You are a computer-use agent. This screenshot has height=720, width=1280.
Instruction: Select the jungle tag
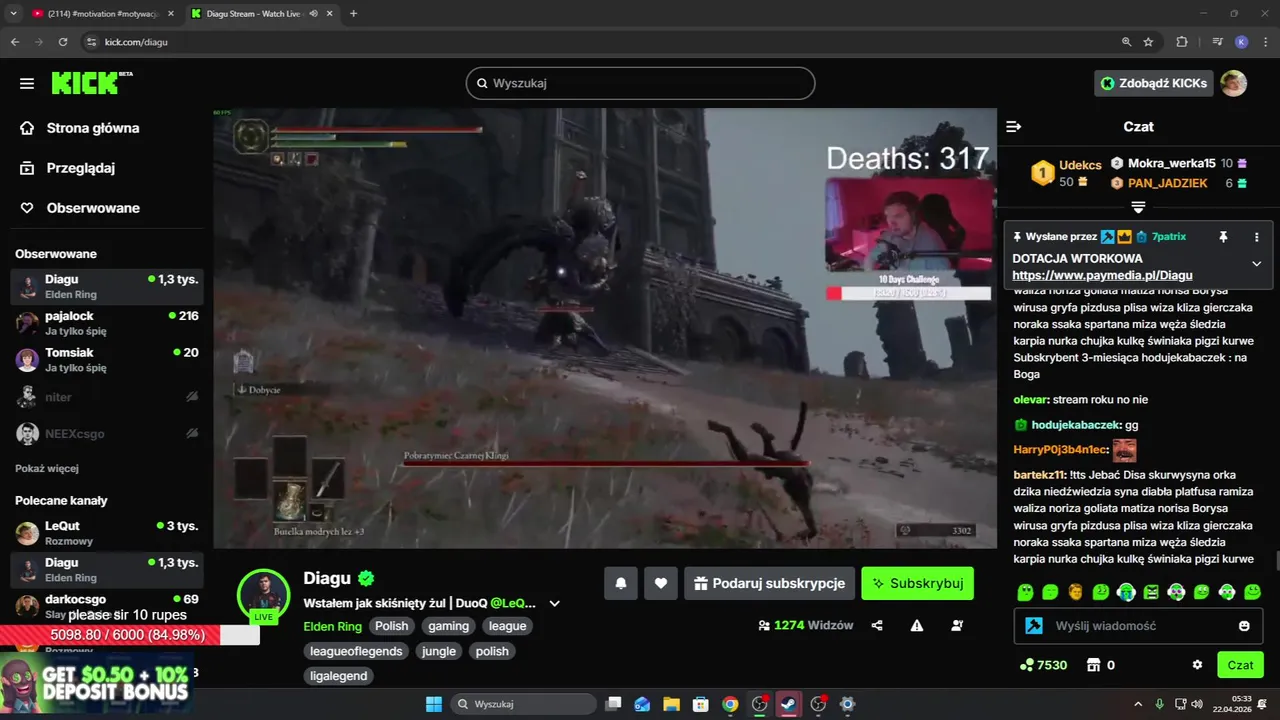438,651
